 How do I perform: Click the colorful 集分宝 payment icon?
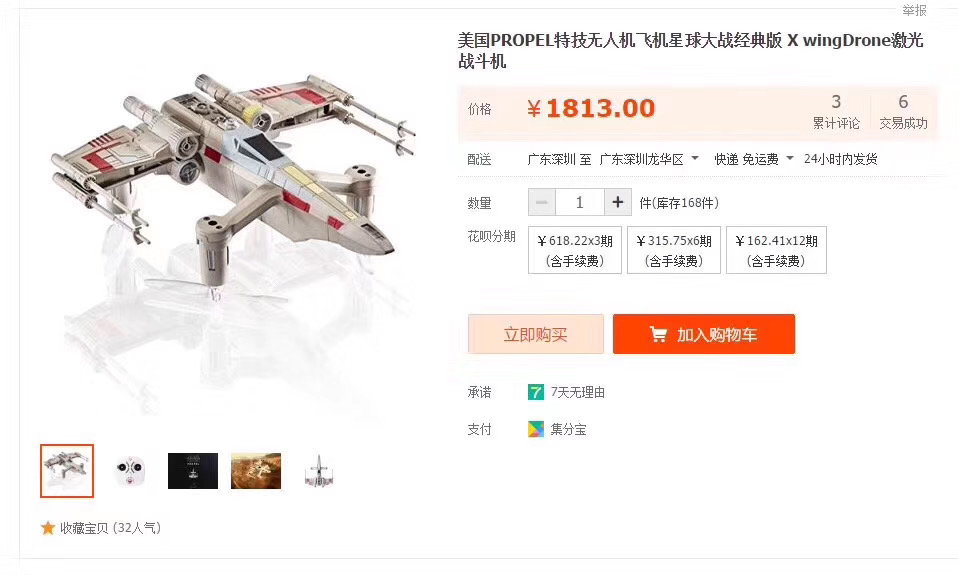click(536, 430)
